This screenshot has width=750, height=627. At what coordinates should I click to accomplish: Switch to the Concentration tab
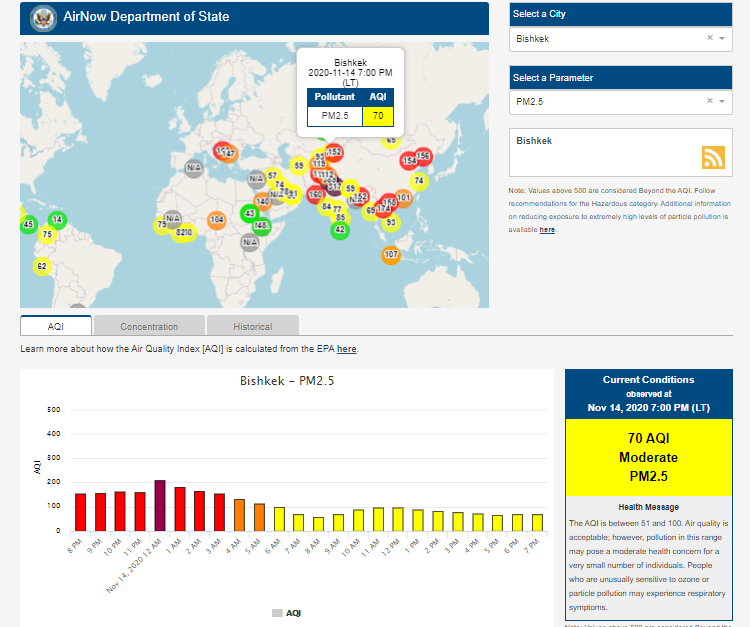click(x=149, y=326)
